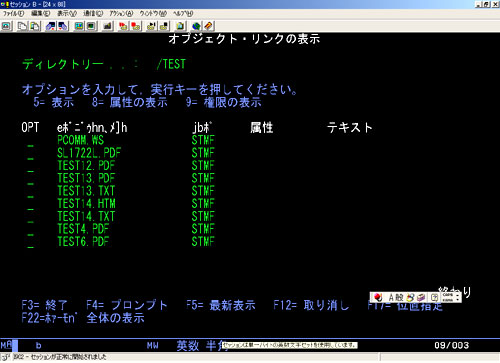Click the STMF type on the PCOMM.WS row

point(203,140)
